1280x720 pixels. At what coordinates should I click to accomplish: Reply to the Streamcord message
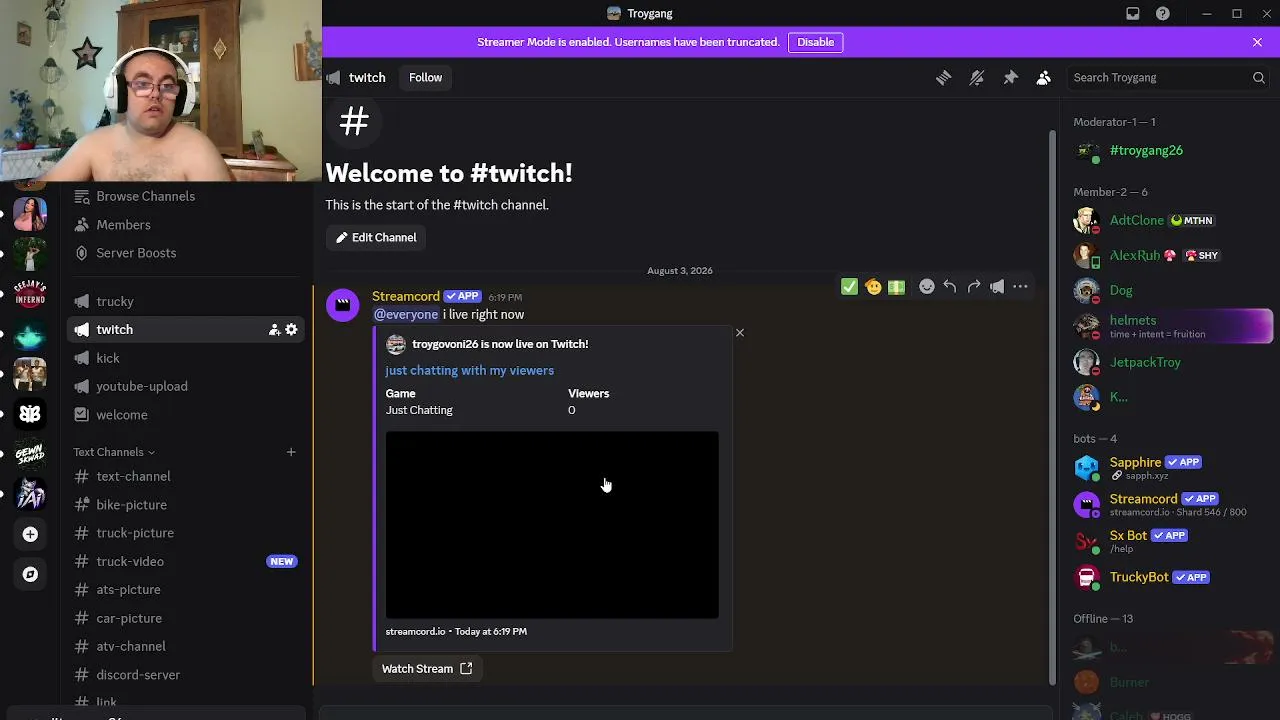950,287
